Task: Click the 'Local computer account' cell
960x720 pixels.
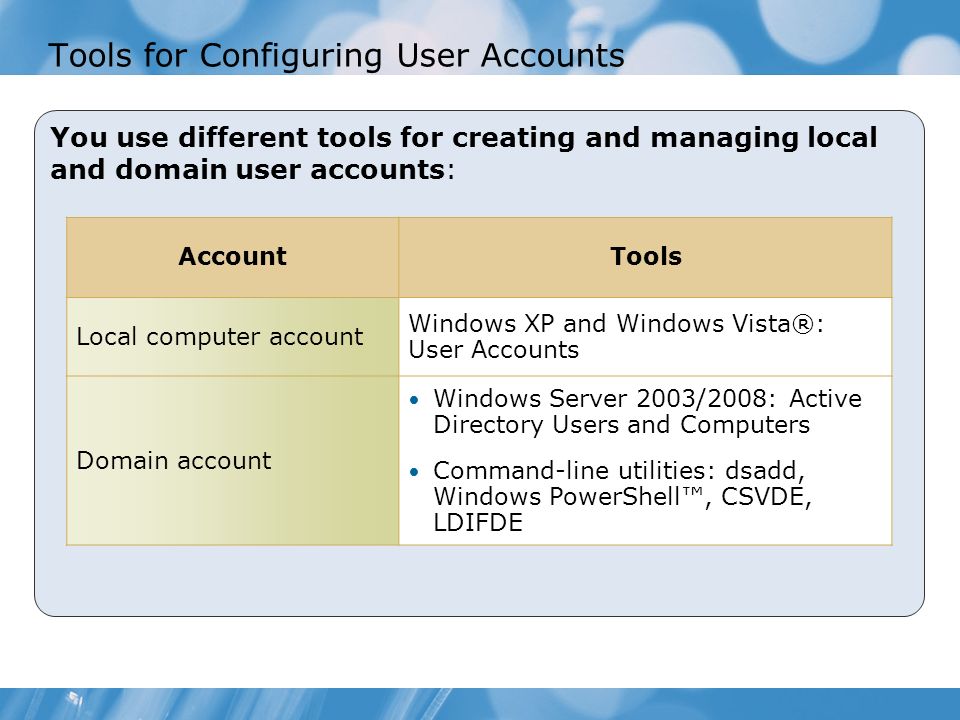Action: click(232, 337)
